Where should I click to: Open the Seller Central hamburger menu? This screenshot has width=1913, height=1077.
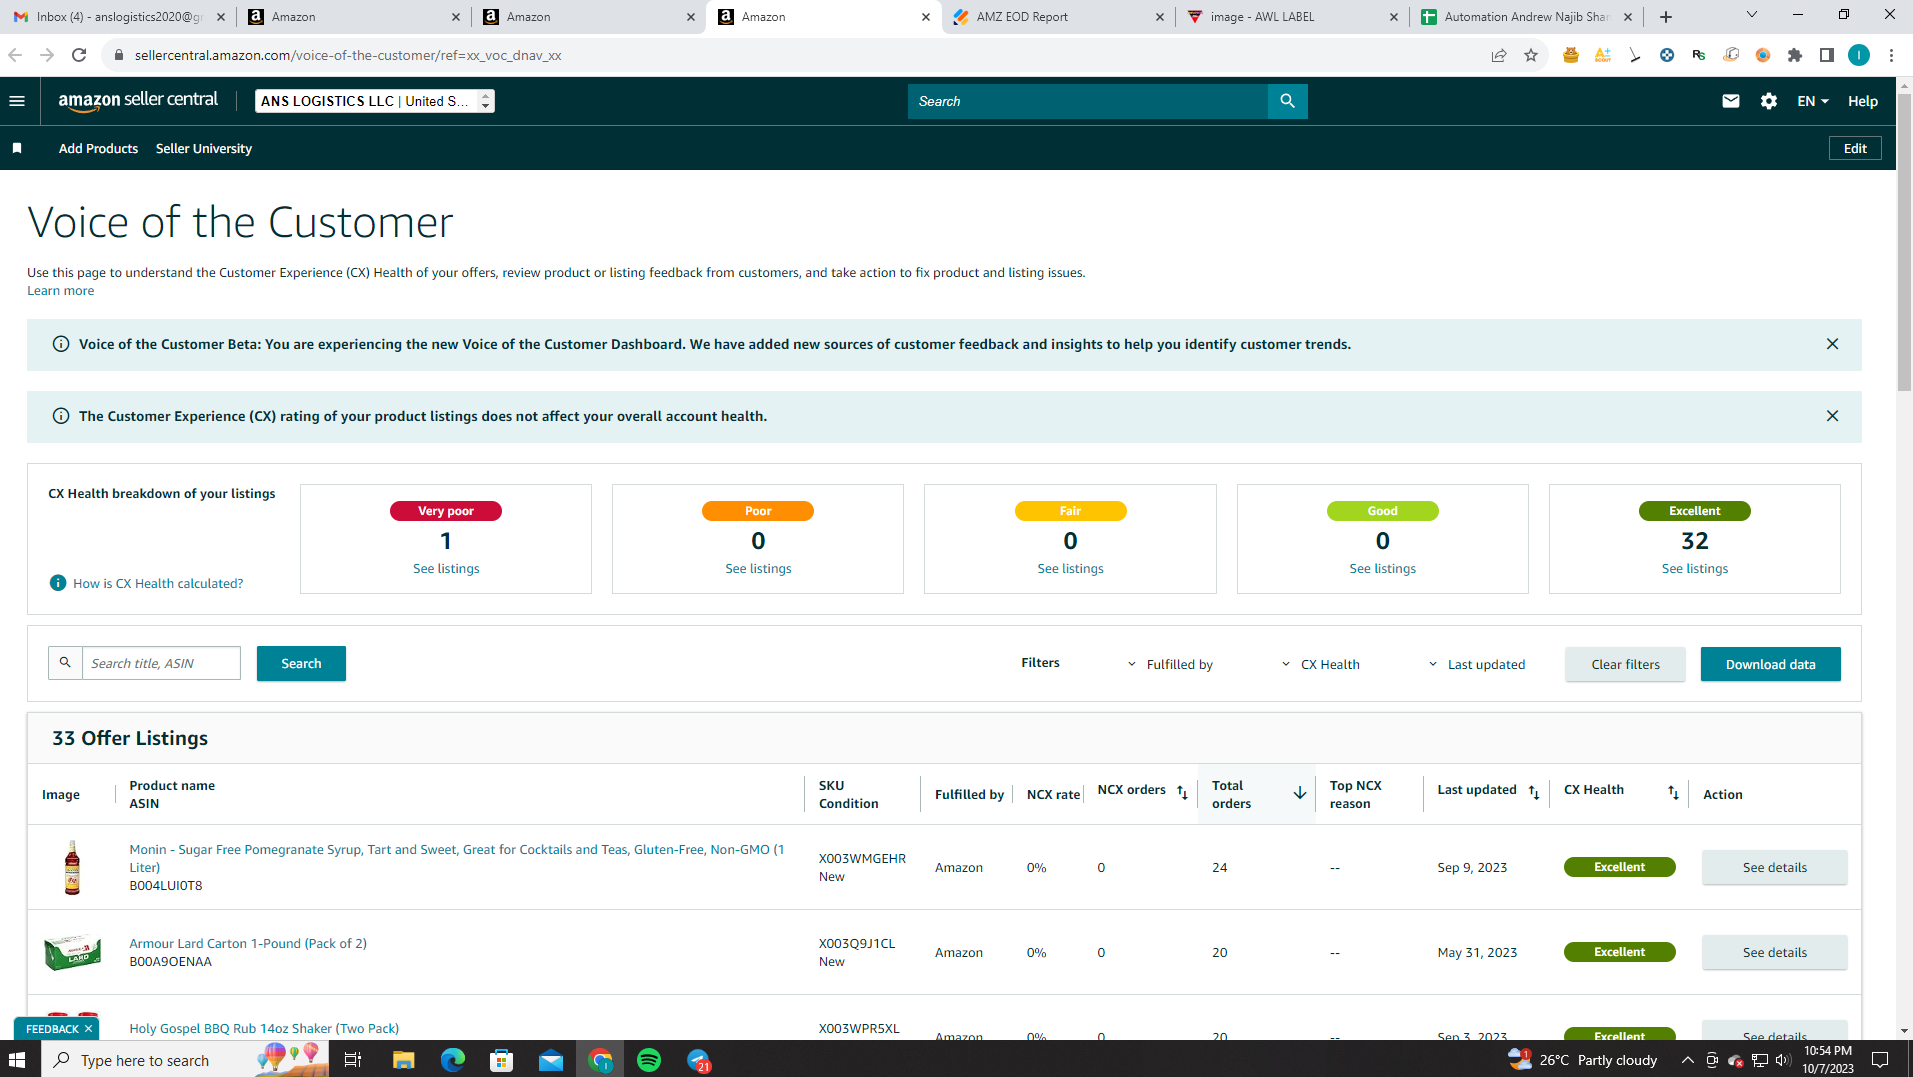tap(17, 101)
